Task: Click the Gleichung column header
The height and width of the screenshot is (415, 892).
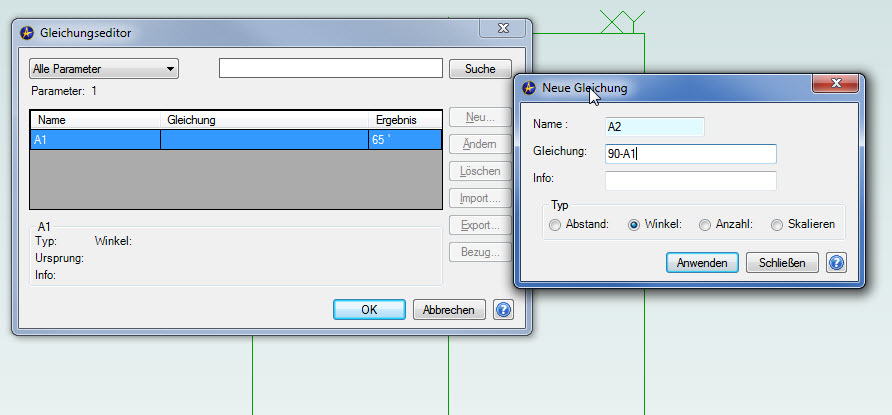Action: coord(265,120)
